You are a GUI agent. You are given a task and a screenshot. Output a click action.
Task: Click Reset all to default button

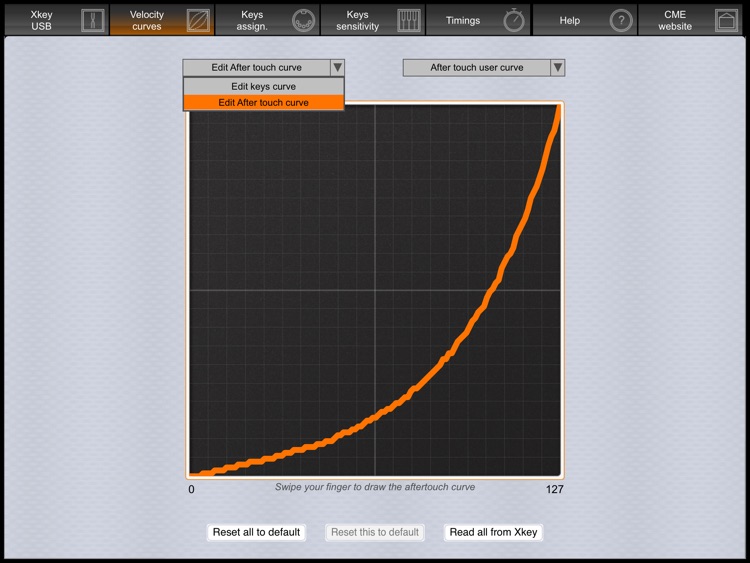pyautogui.click(x=256, y=532)
